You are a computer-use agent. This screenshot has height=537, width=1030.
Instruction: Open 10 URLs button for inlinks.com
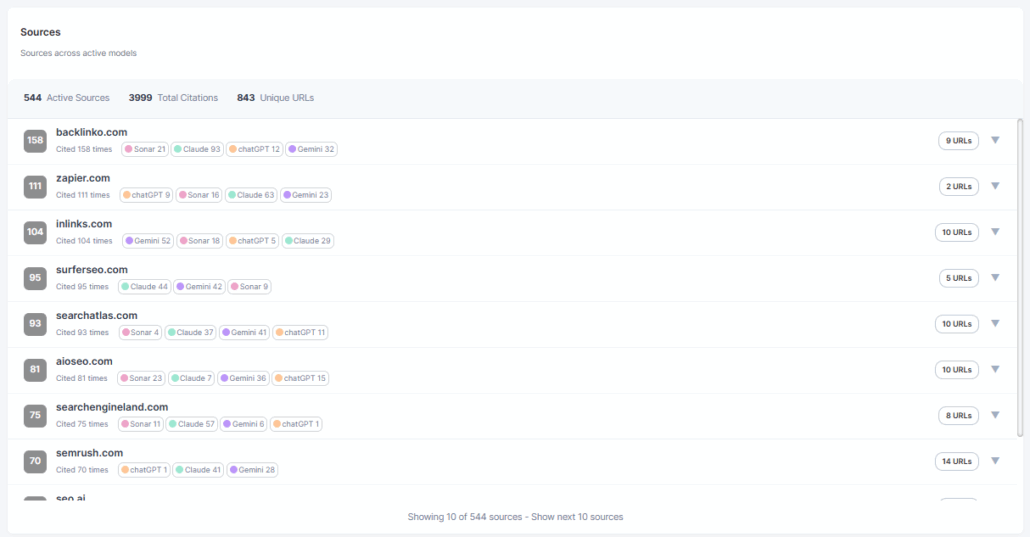click(956, 232)
